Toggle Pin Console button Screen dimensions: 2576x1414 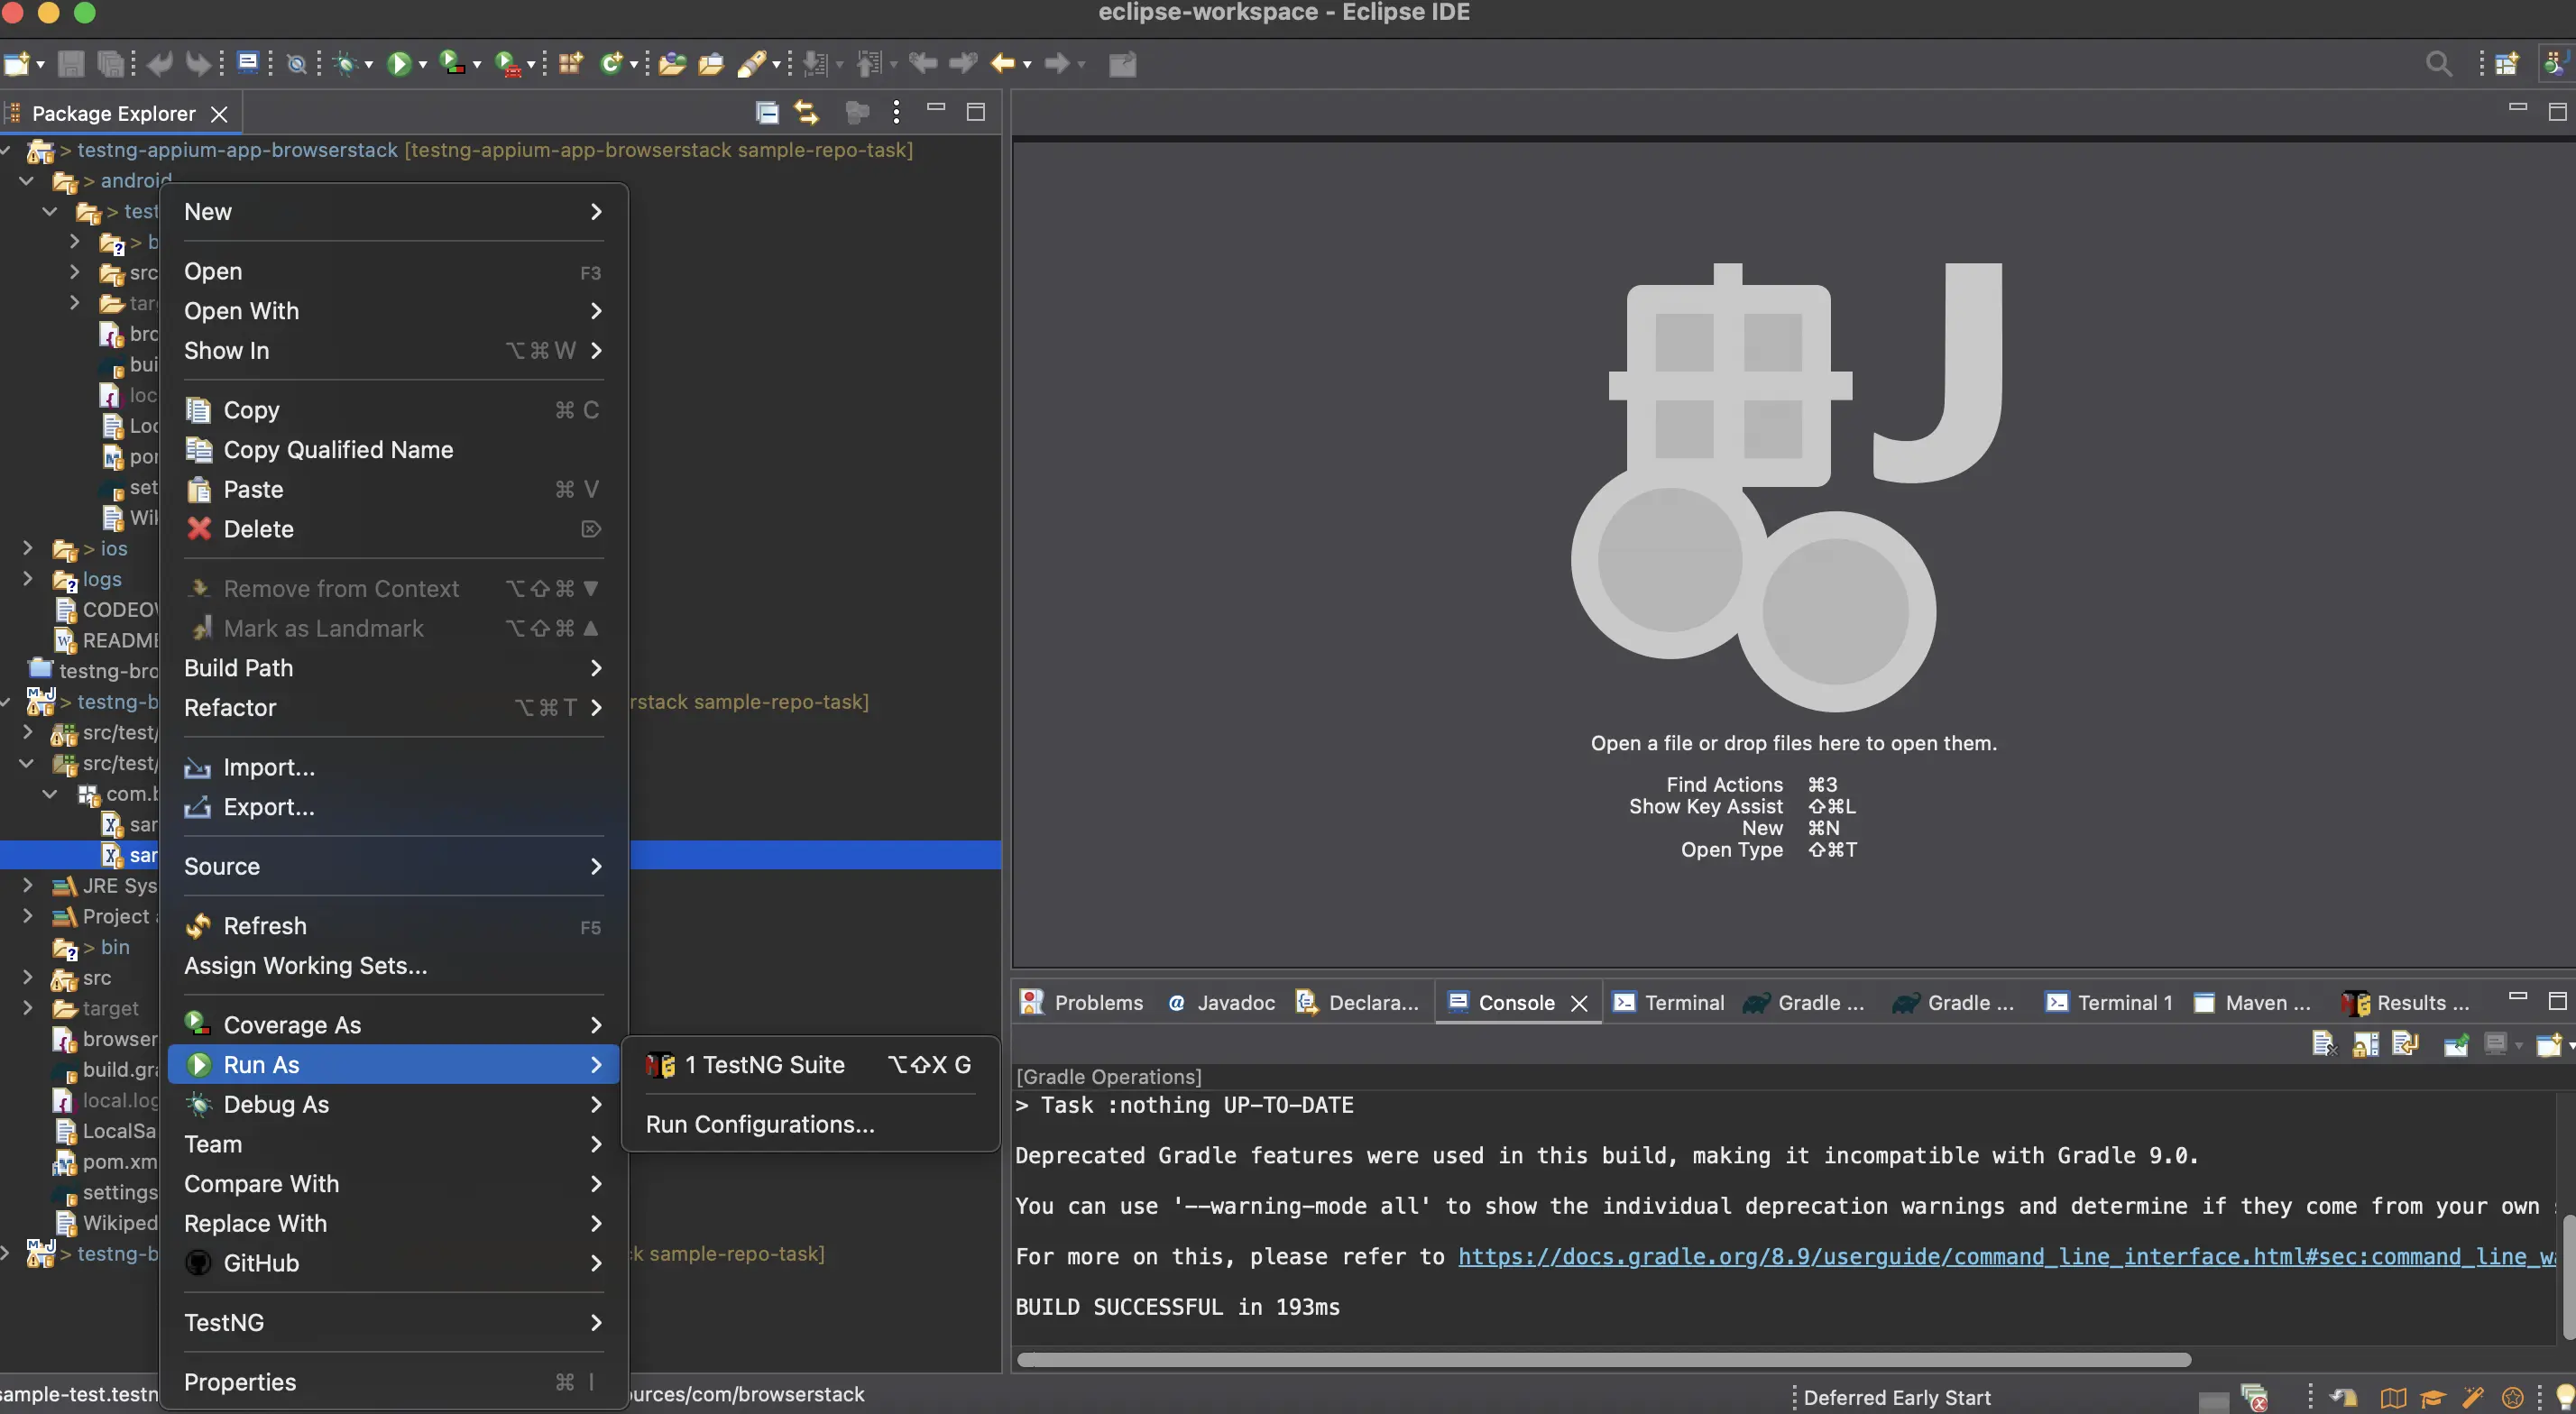click(2455, 1044)
